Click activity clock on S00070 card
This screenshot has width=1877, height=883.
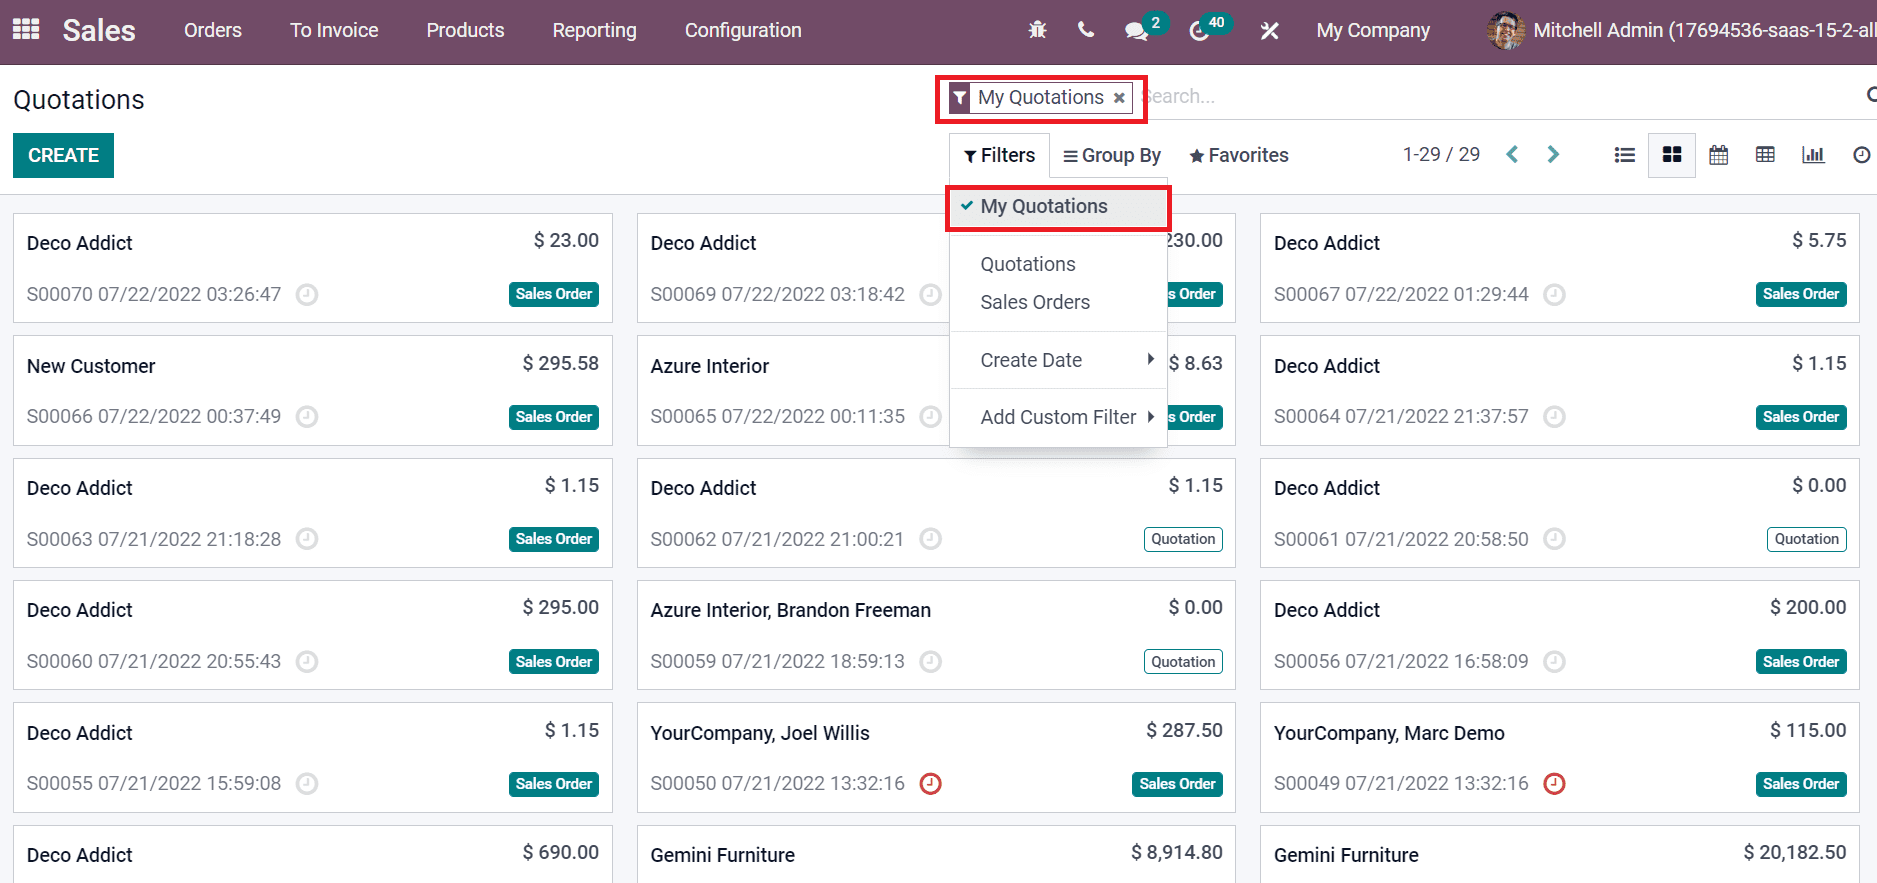(x=307, y=294)
